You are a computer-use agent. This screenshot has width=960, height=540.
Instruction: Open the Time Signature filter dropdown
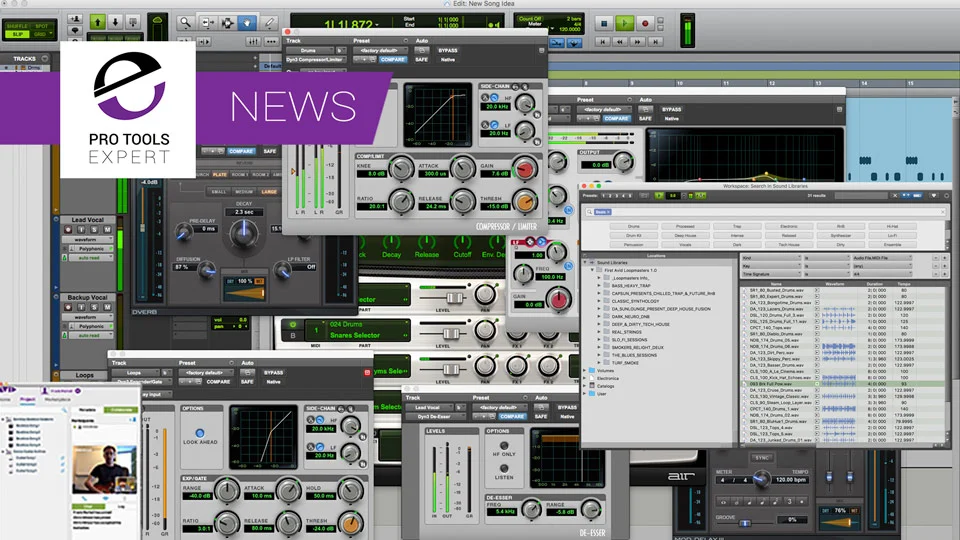pos(771,274)
